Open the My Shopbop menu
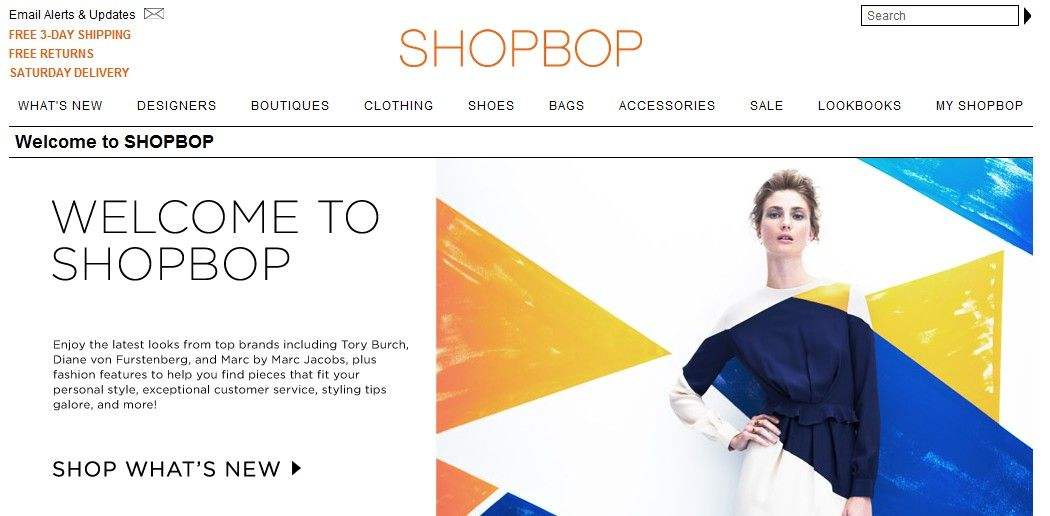The width and height of the screenshot is (1050, 516). click(x=980, y=106)
